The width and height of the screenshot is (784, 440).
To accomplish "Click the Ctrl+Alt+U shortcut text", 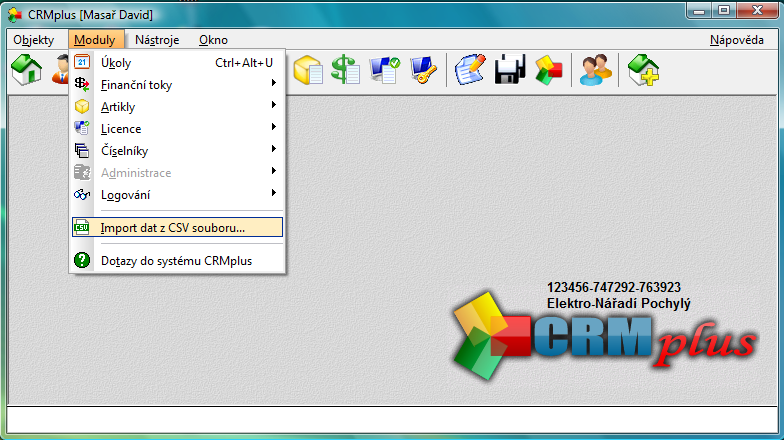I will 244,62.
